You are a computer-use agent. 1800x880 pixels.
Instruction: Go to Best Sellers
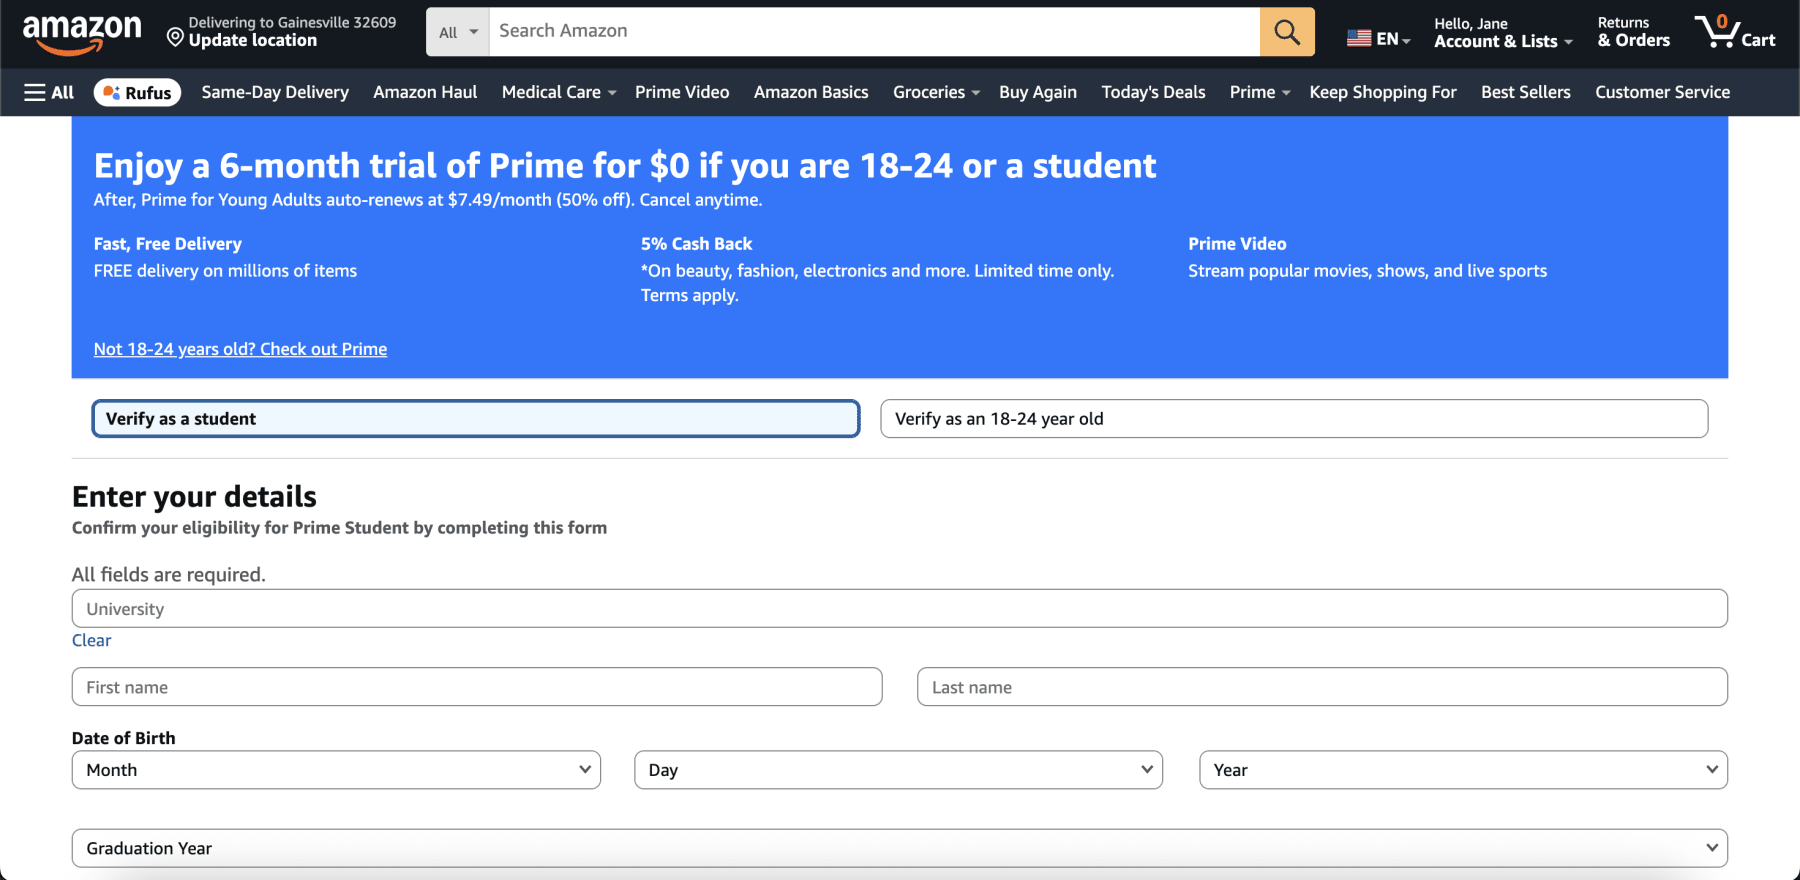pyautogui.click(x=1526, y=92)
